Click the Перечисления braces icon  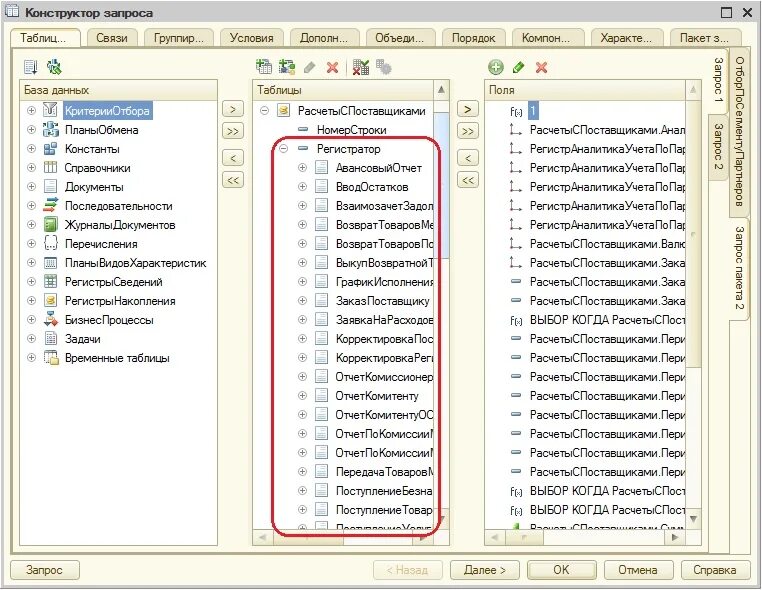[x=51, y=243]
